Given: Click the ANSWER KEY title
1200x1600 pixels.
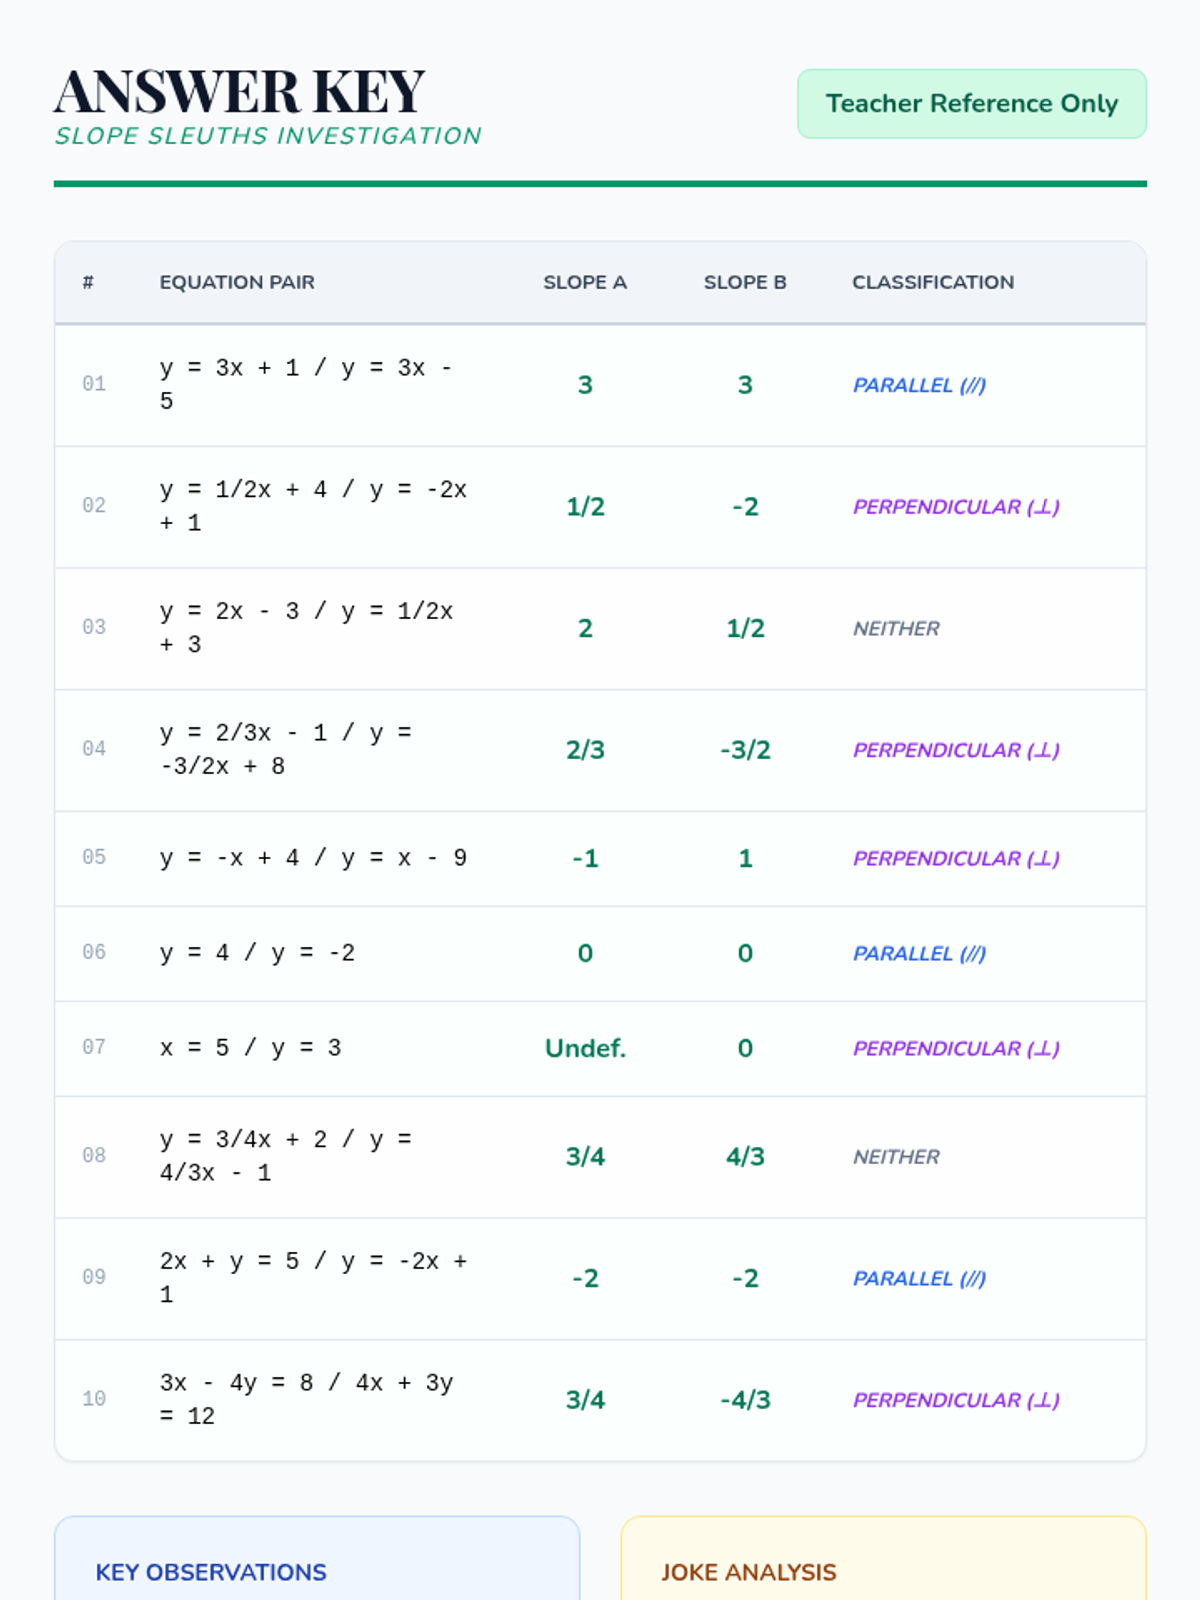Looking at the screenshot, I should click(240, 92).
